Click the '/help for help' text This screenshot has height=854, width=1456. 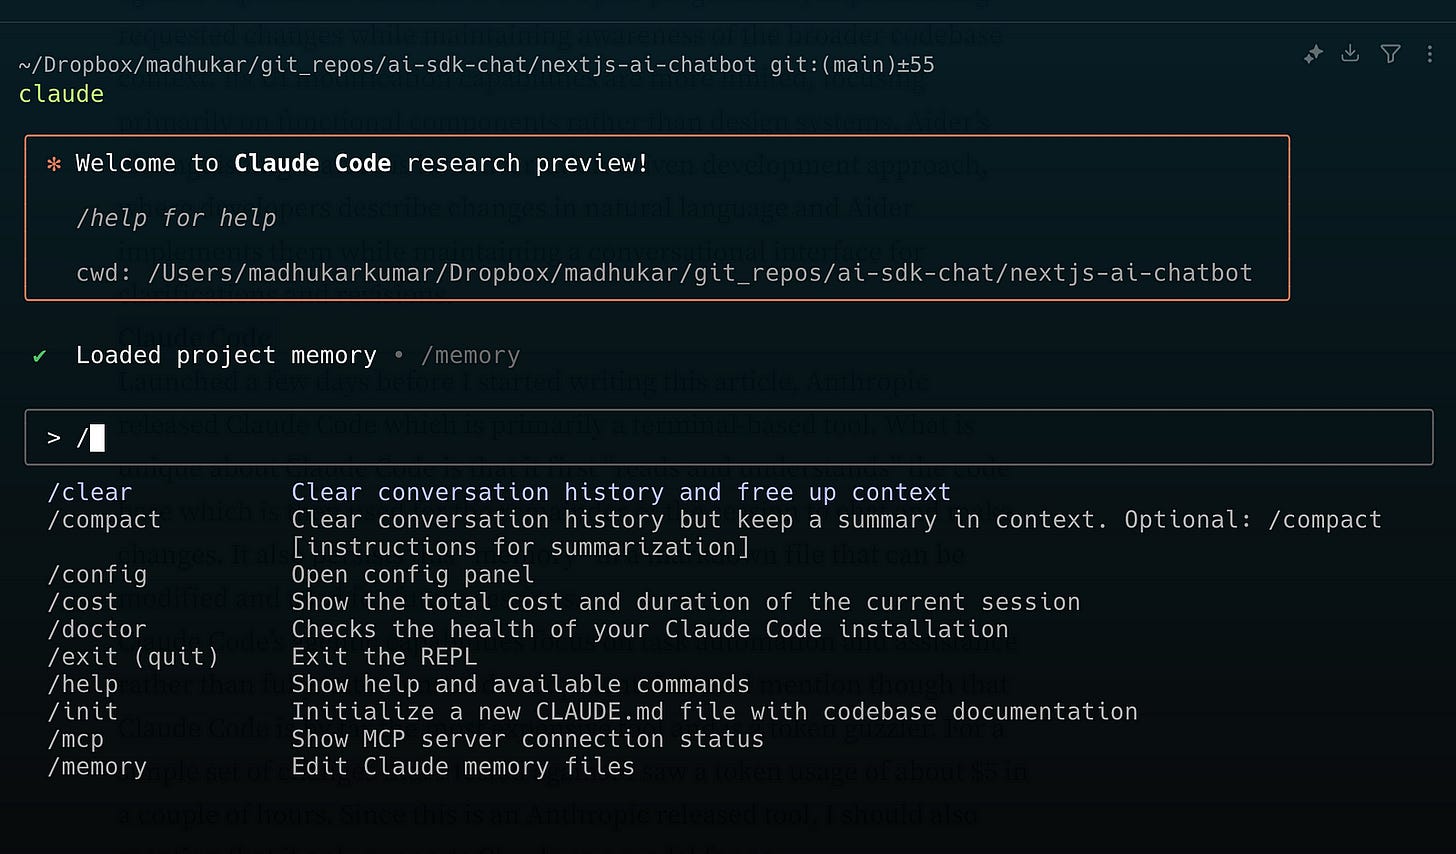click(176, 218)
